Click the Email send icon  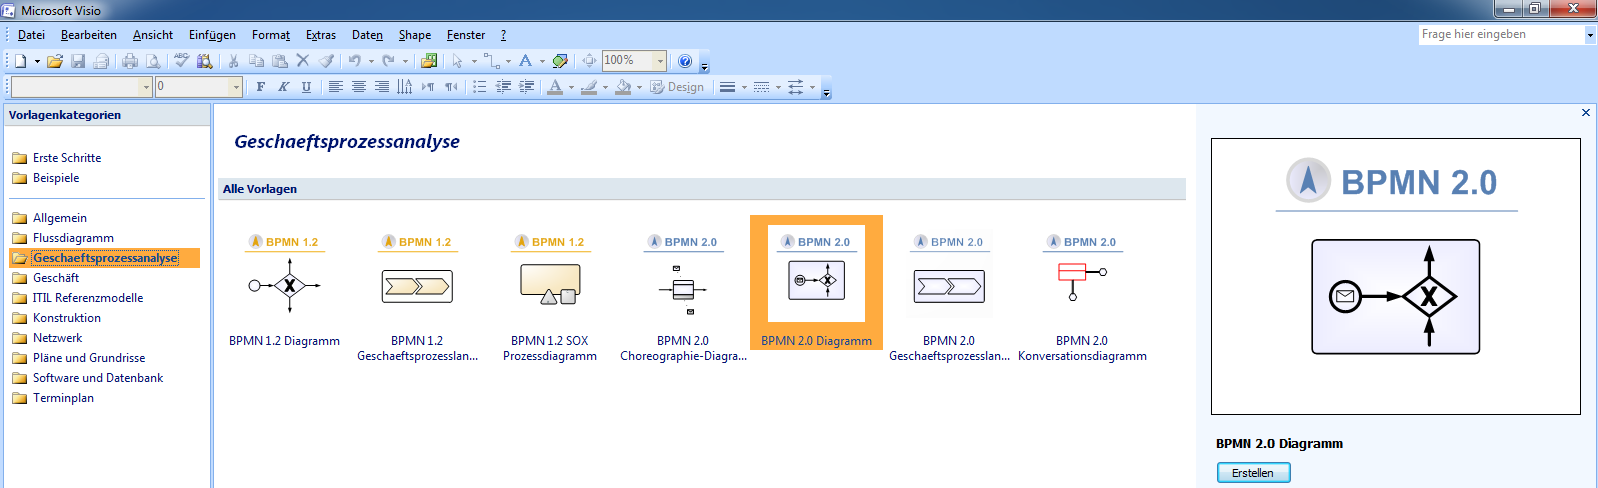point(101,61)
